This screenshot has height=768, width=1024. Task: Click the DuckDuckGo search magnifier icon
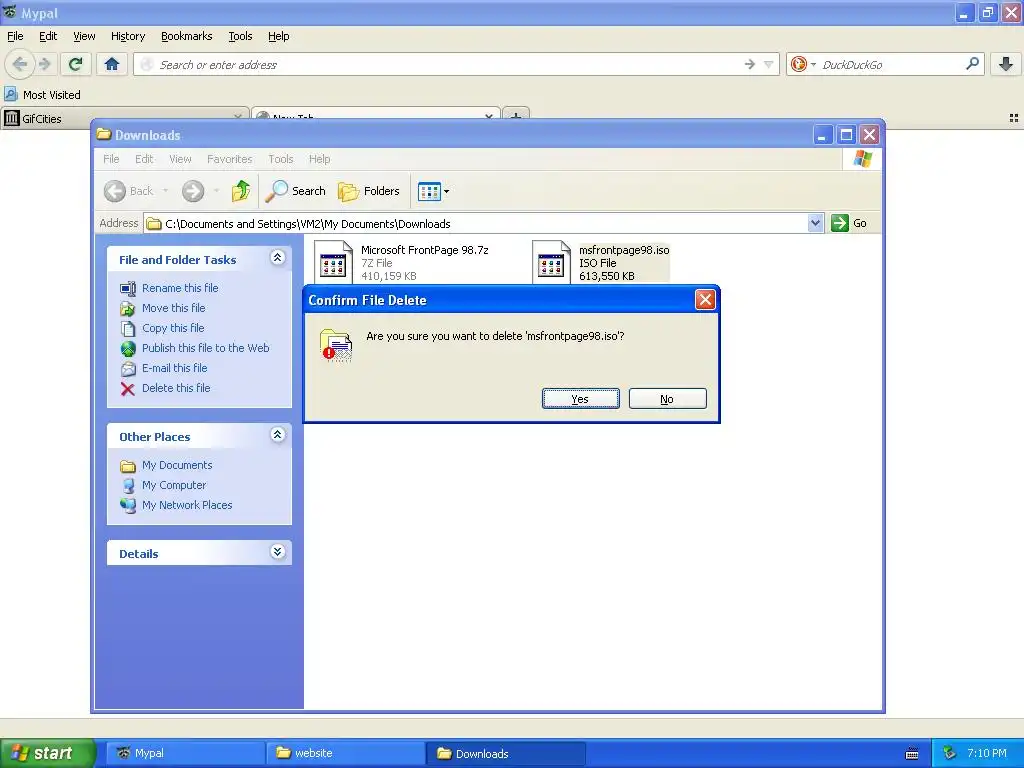tap(972, 64)
